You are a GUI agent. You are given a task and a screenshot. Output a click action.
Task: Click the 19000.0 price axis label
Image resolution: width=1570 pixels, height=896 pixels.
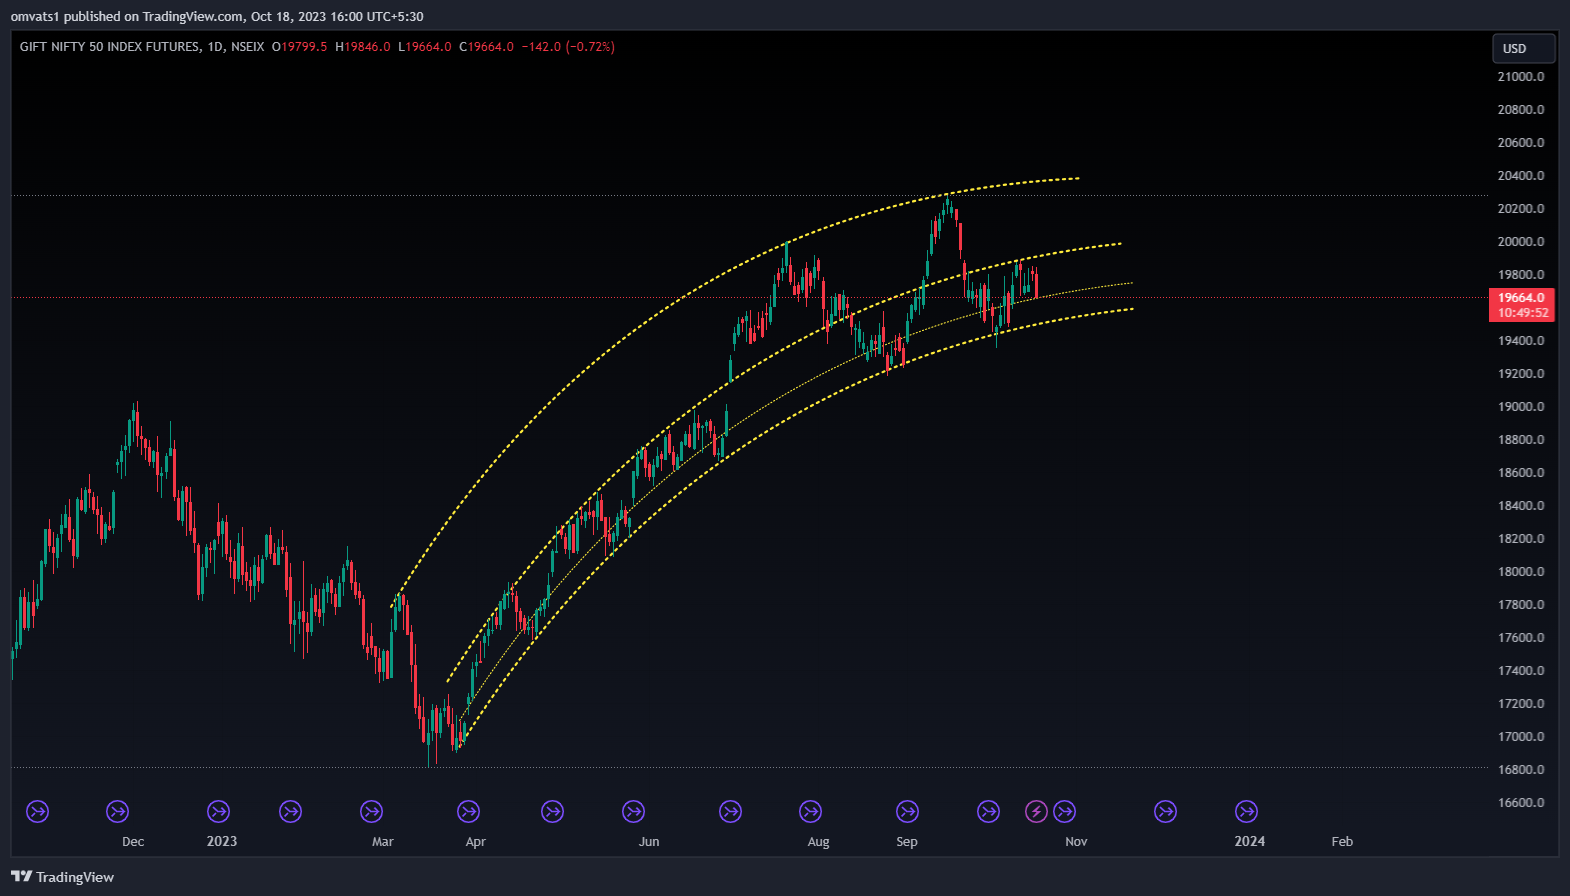(x=1521, y=407)
